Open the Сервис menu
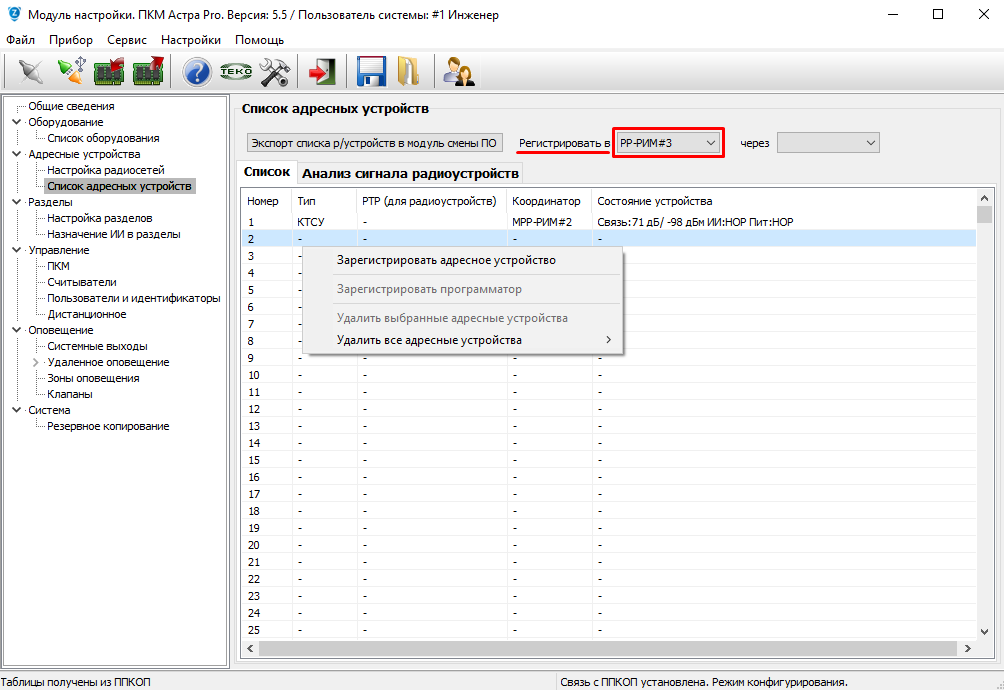Screen dimensions: 1004x690 127,40
